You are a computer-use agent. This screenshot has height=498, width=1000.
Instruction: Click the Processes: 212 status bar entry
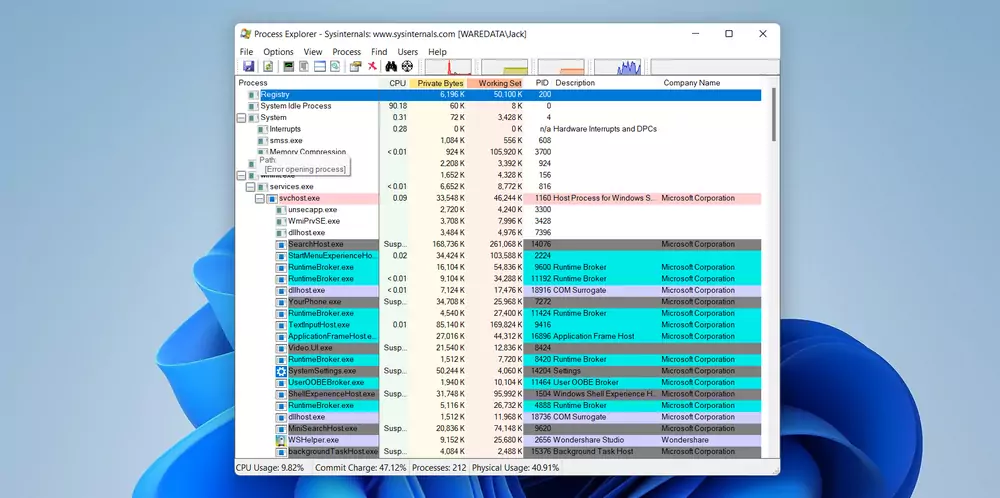click(439, 468)
